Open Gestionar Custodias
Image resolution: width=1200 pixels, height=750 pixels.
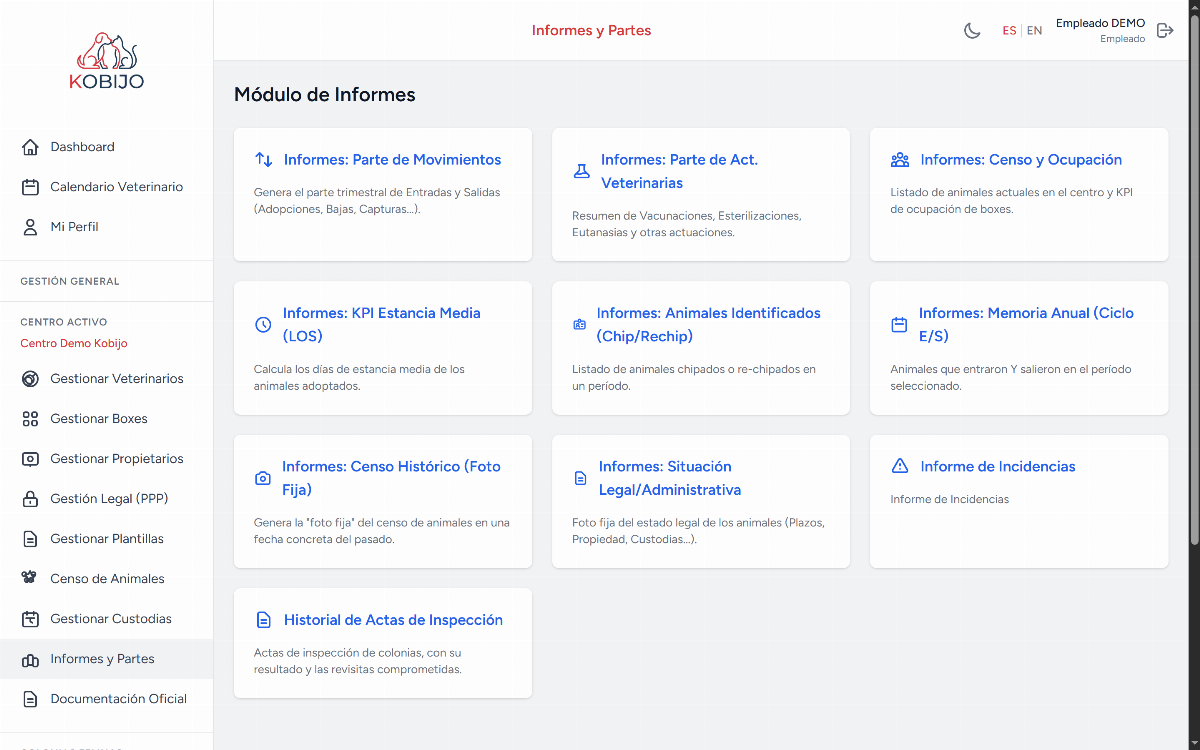pos(106,619)
